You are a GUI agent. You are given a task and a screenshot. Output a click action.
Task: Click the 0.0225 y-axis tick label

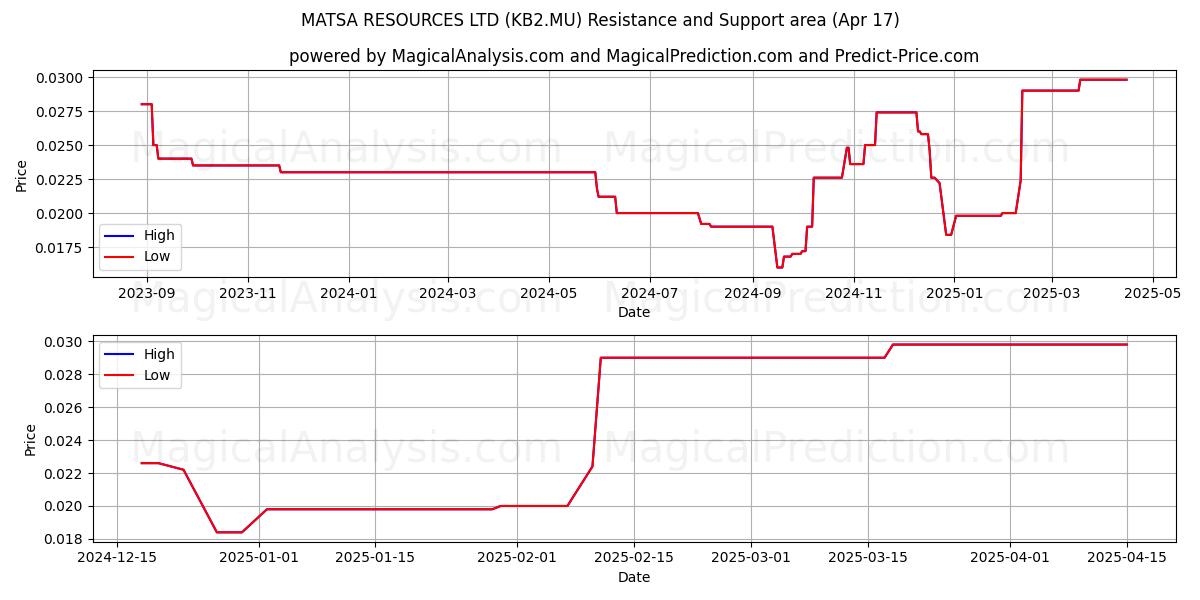click(61, 180)
